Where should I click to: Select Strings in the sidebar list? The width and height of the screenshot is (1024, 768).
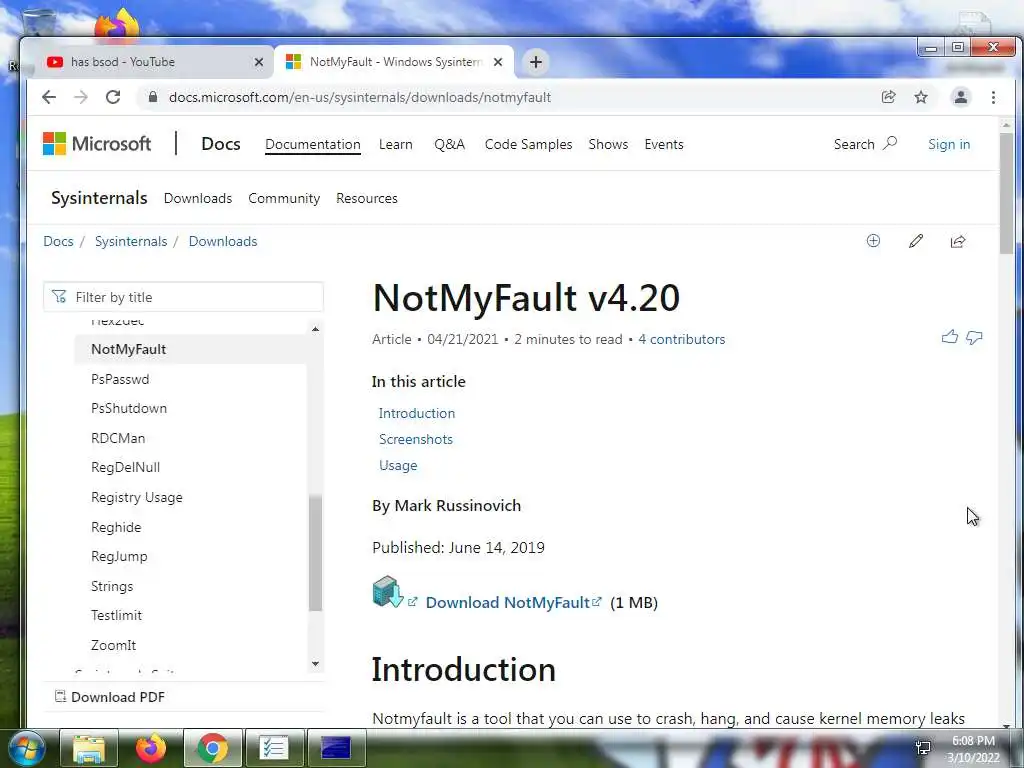click(x=112, y=586)
